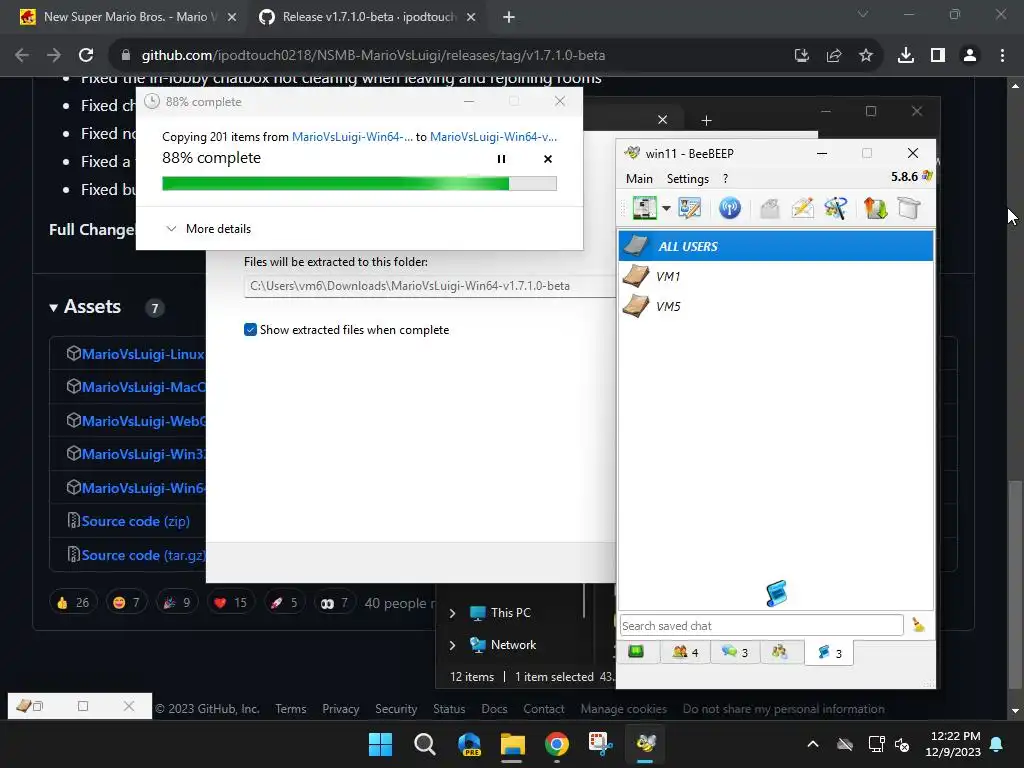Open the MarioVsLuigi-Mac asset link
This screenshot has height=768, width=1024.
(x=143, y=387)
